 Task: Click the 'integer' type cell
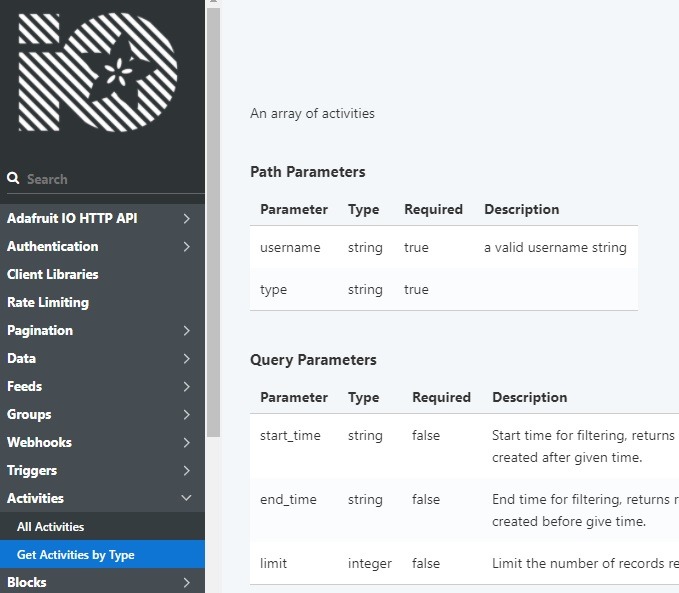[x=370, y=564]
